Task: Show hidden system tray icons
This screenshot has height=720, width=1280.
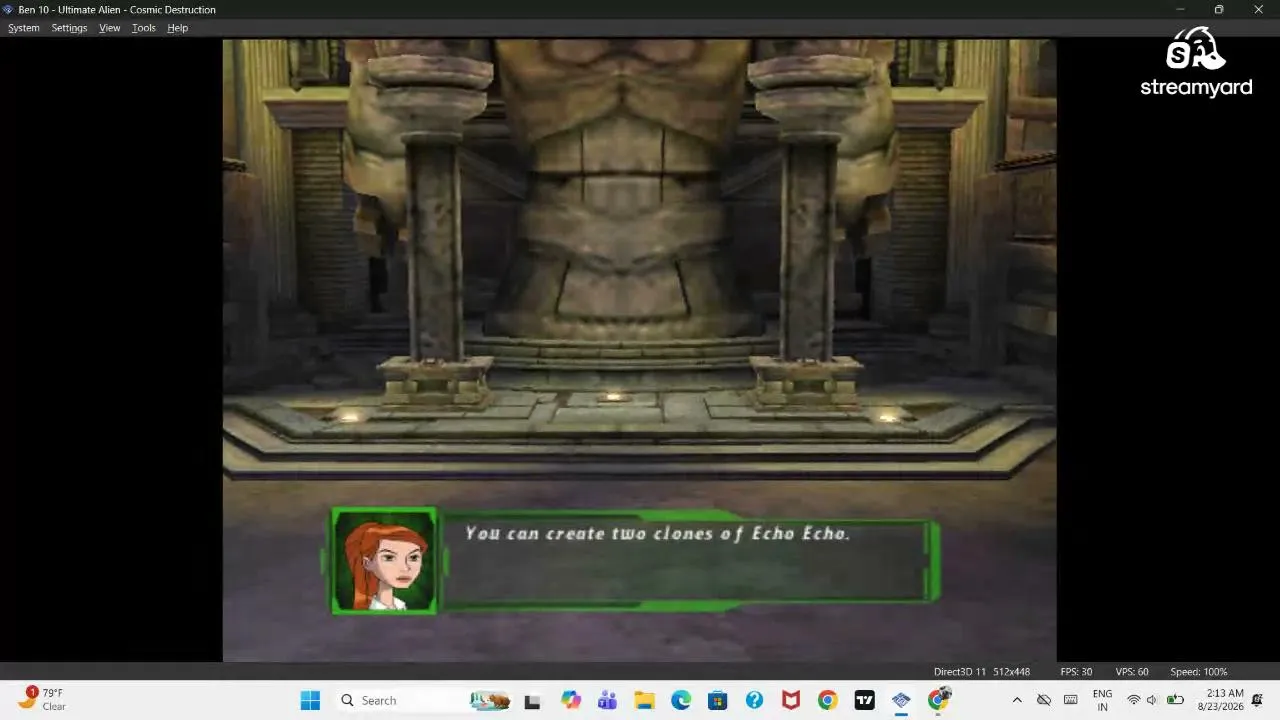Action: click(x=1017, y=700)
